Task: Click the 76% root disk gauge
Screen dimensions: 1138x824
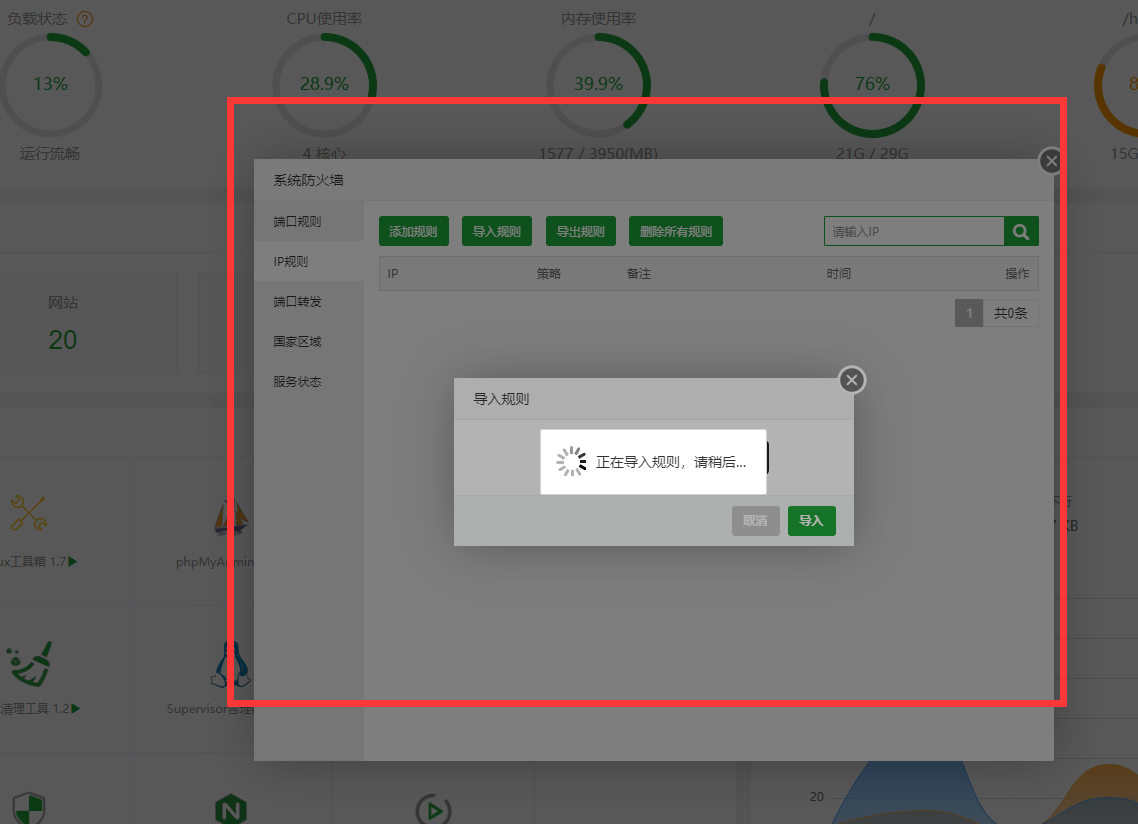Action: point(872,84)
